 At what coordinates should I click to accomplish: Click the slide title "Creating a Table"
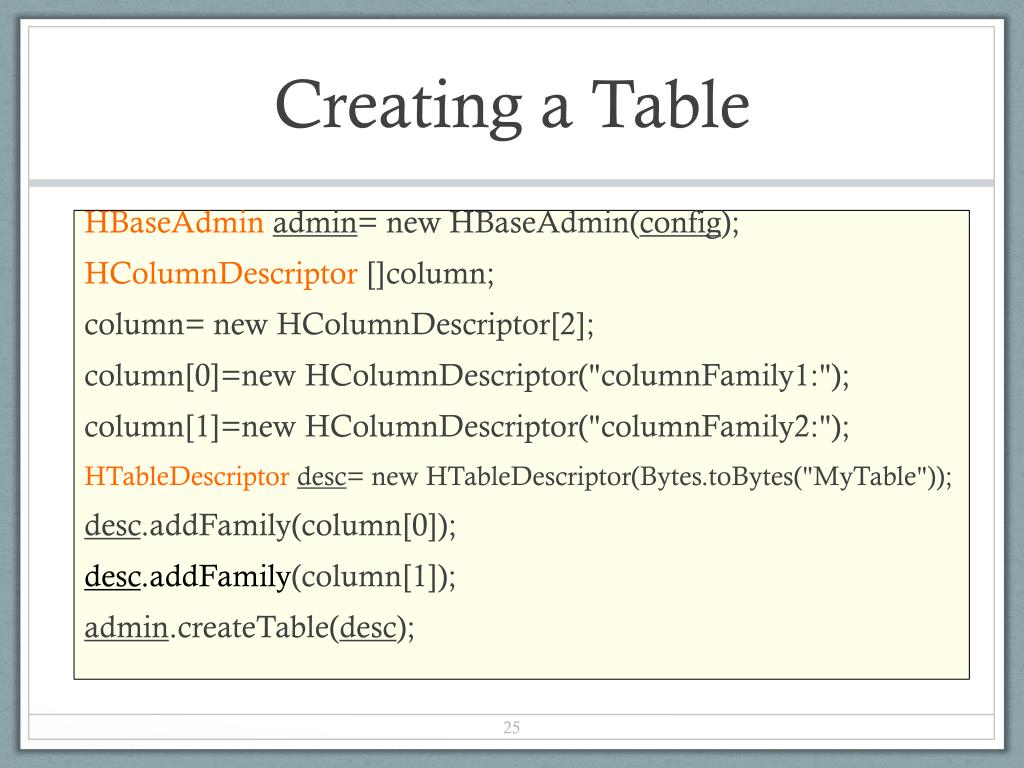pos(512,106)
